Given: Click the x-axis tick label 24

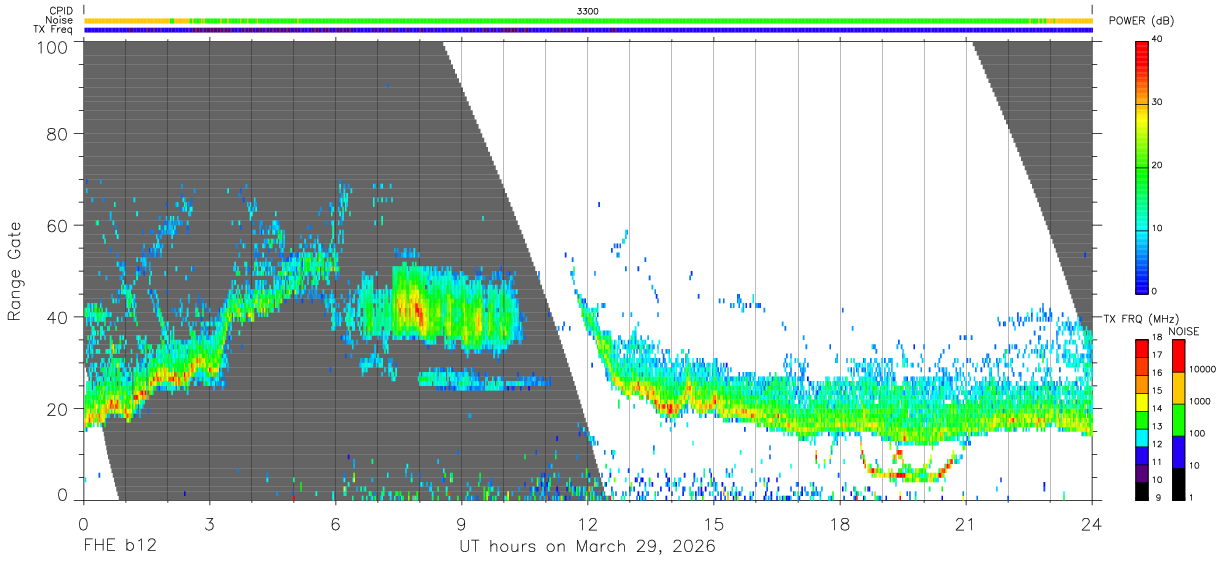Looking at the screenshot, I should point(1091,524).
